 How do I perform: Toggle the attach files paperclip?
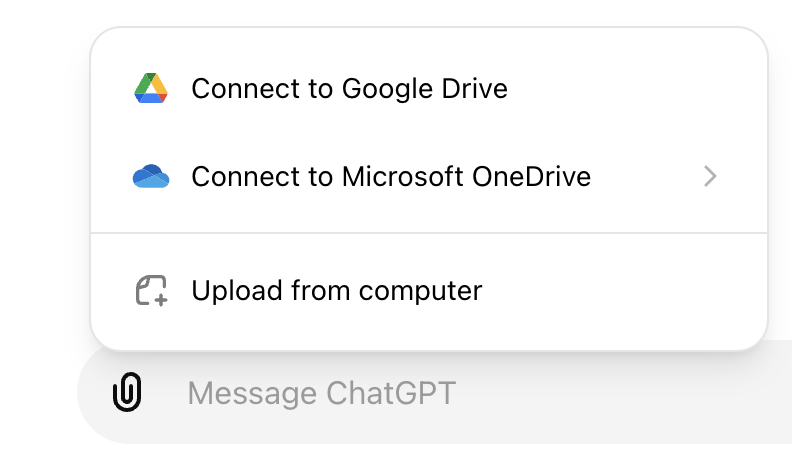pos(127,393)
